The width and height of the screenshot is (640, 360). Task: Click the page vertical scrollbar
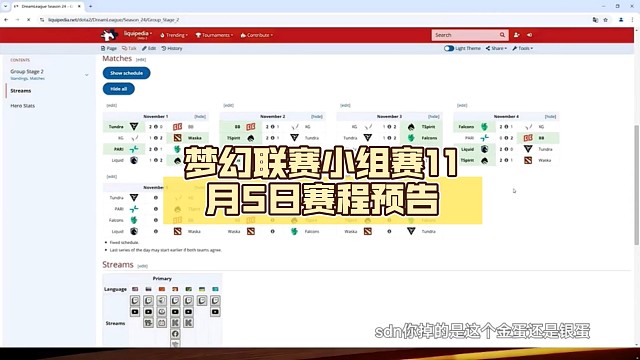click(636, 185)
